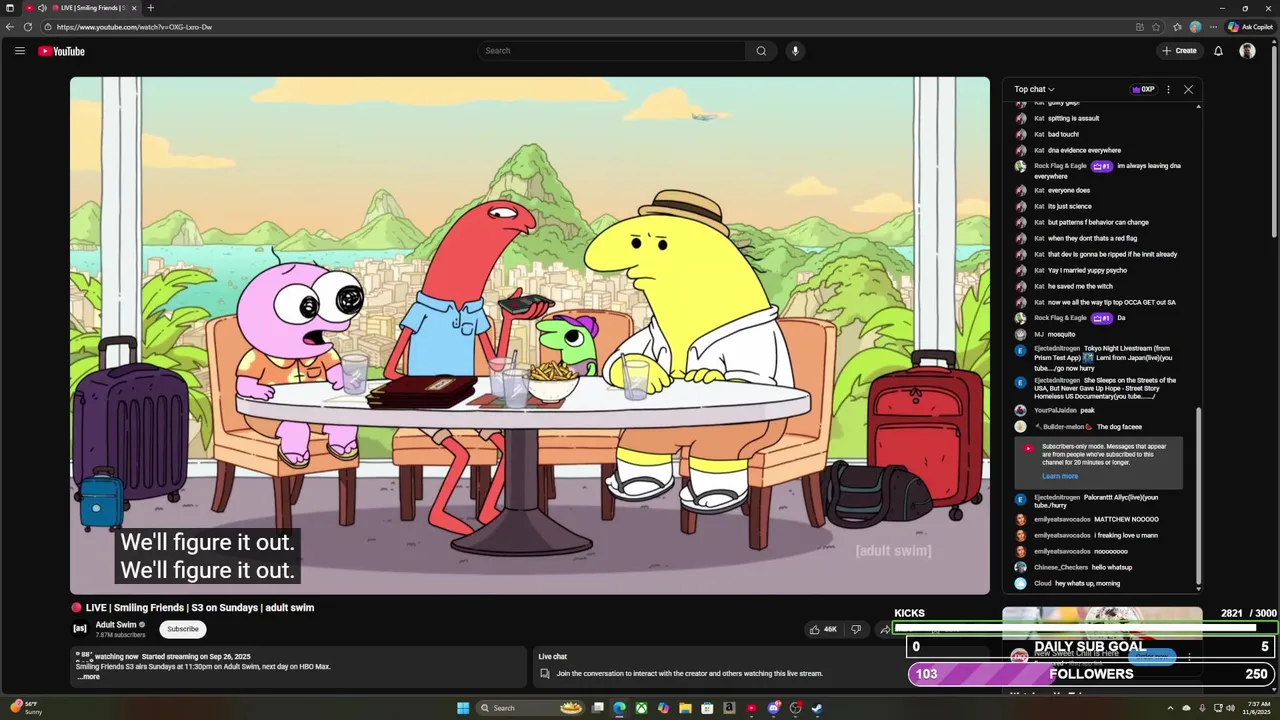The height and width of the screenshot is (720, 1280).
Task: Start voice search with the microphone icon
Action: (795, 51)
